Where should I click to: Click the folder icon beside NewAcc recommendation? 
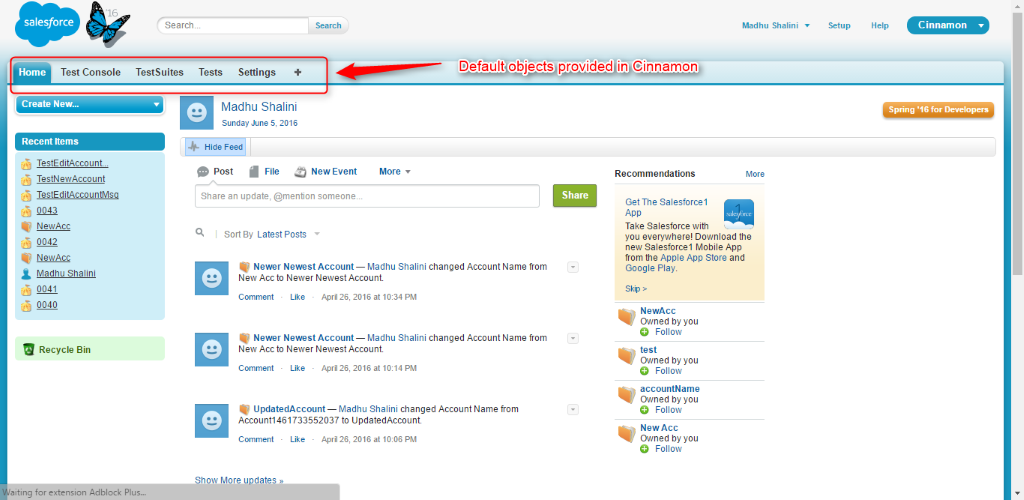tap(626, 317)
